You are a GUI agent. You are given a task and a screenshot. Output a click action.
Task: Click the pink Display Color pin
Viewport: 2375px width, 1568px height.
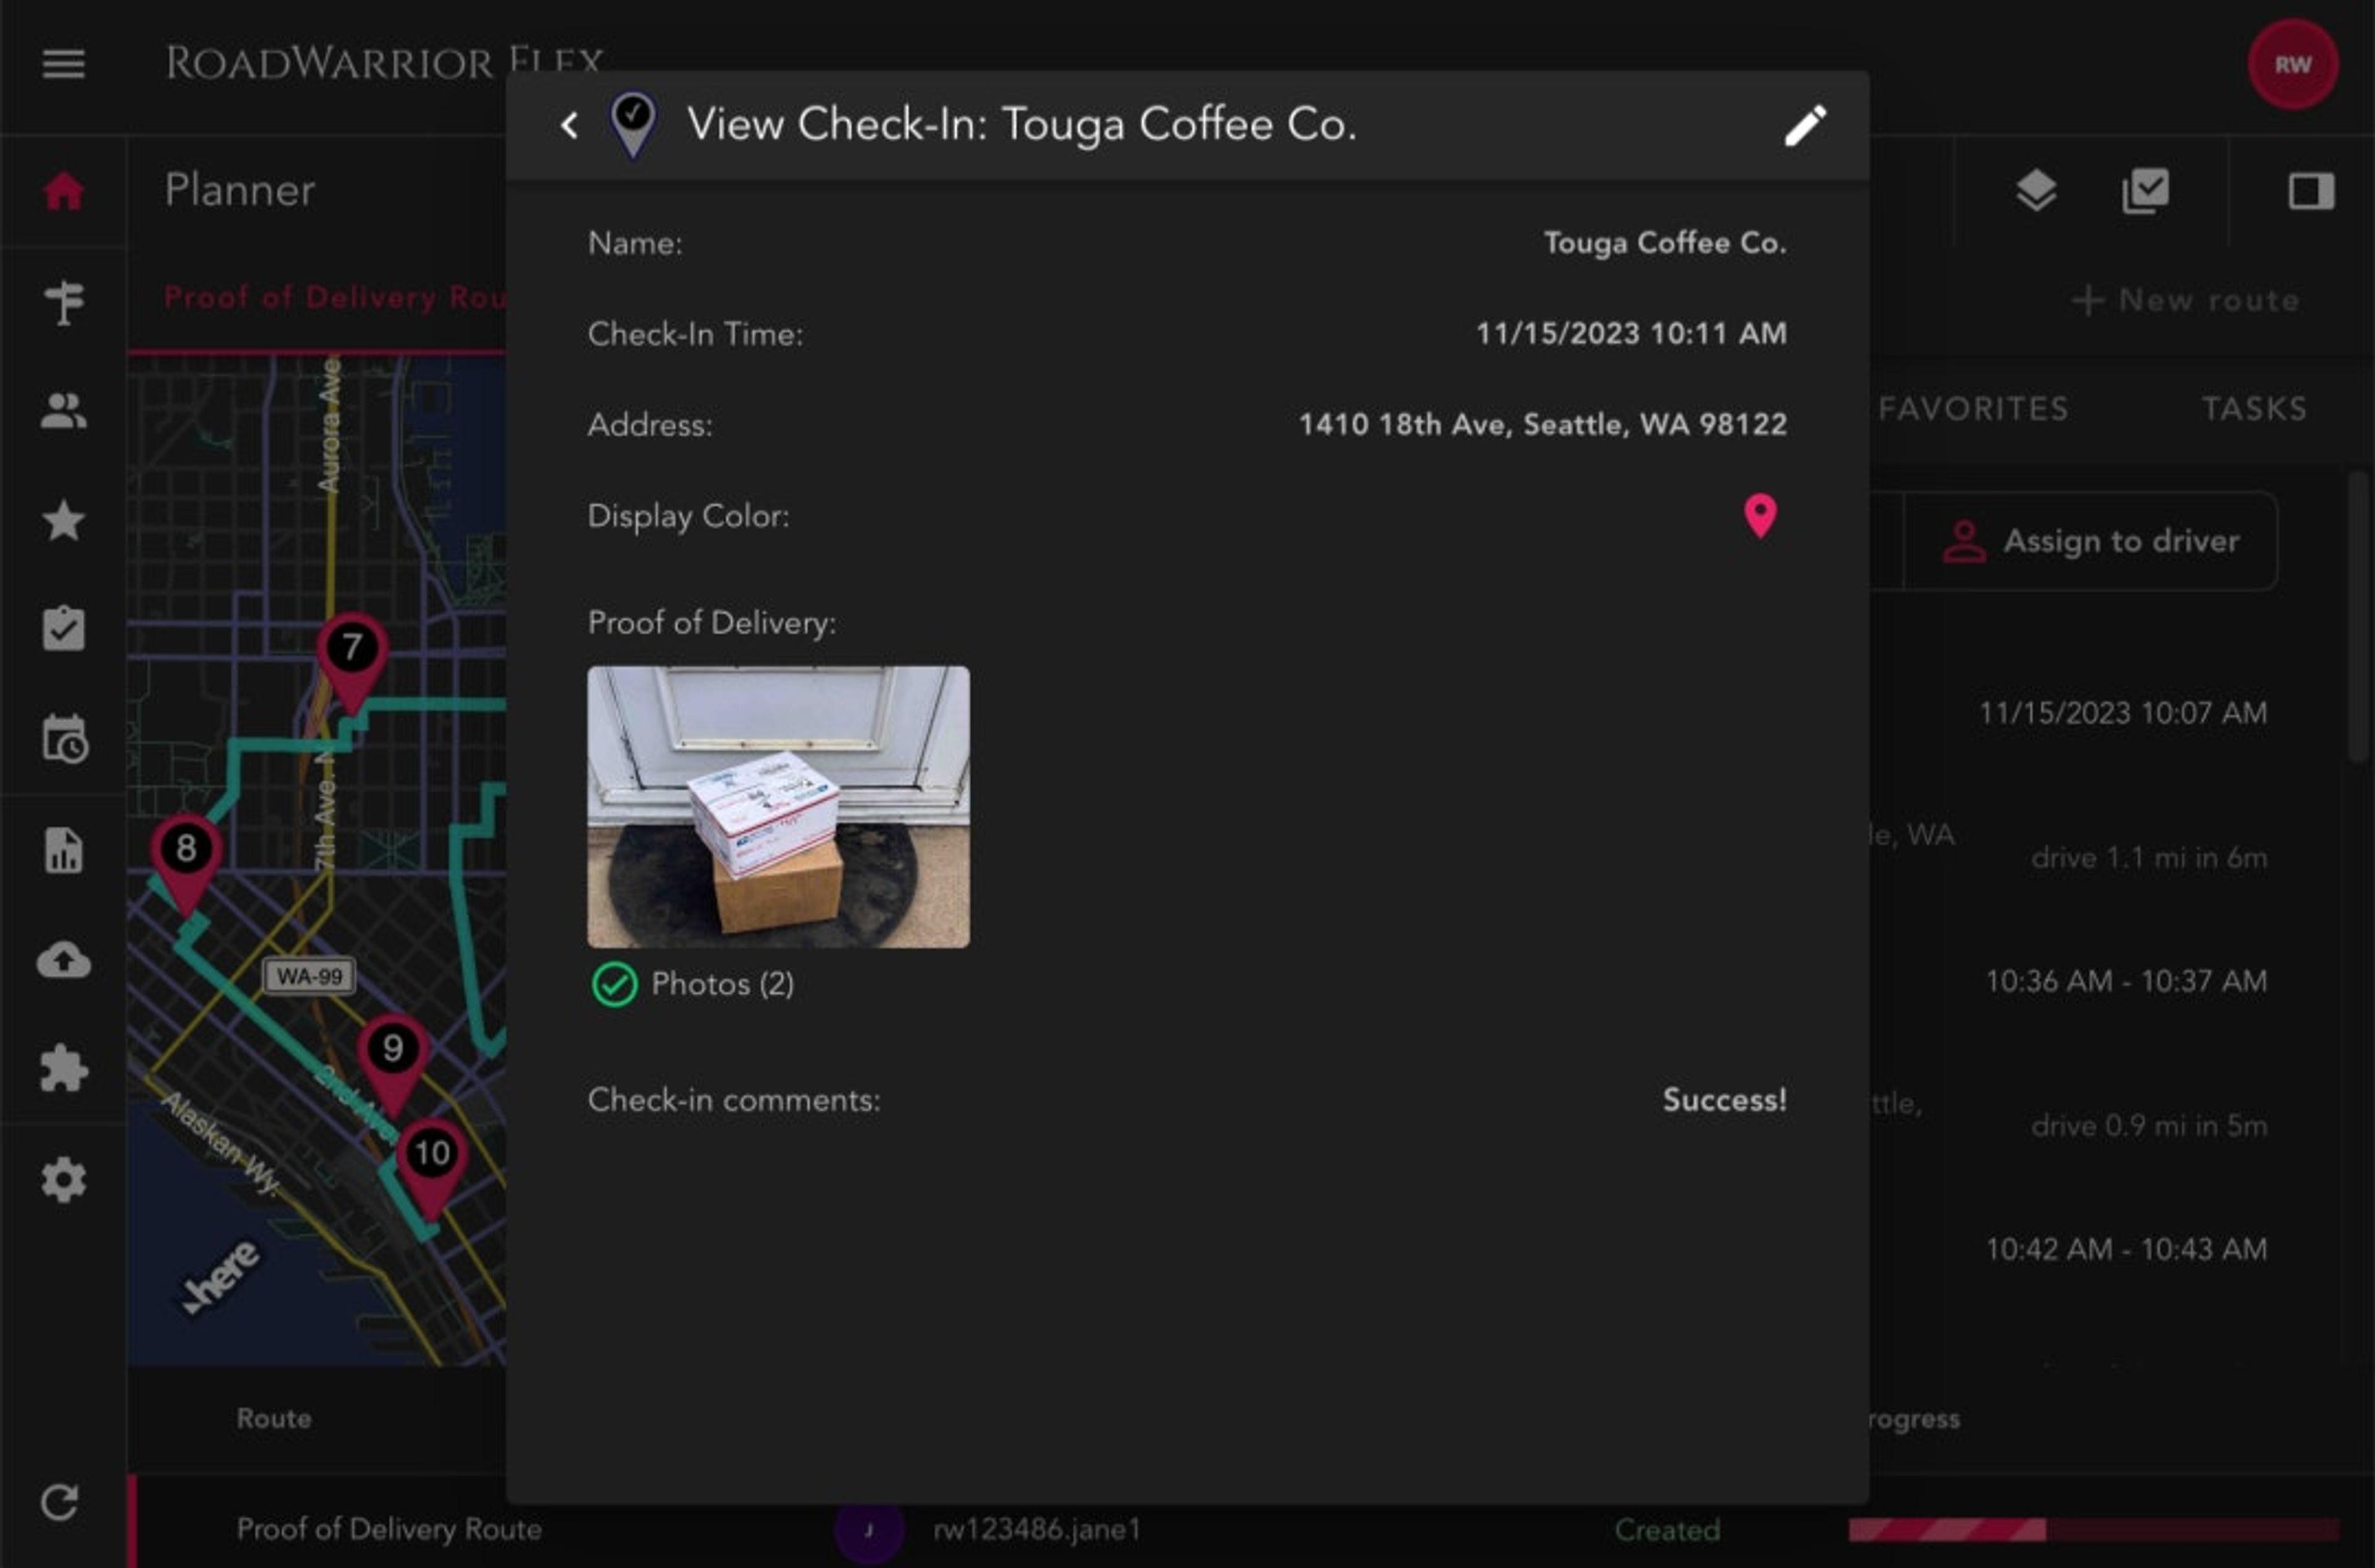click(1760, 516)
